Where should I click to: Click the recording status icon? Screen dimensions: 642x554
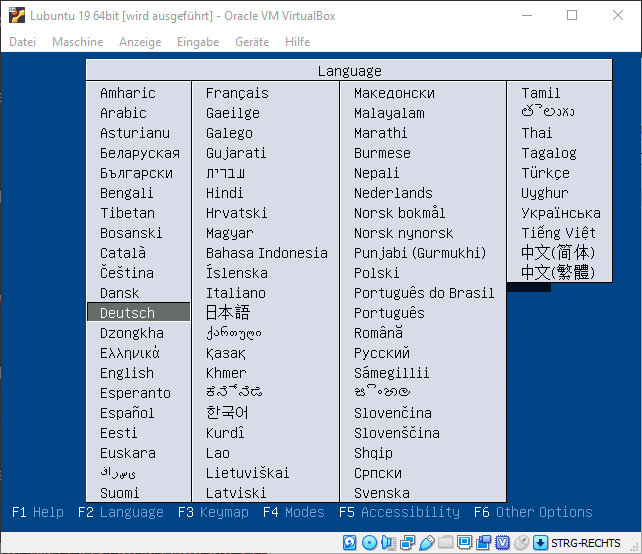[483, 543]
